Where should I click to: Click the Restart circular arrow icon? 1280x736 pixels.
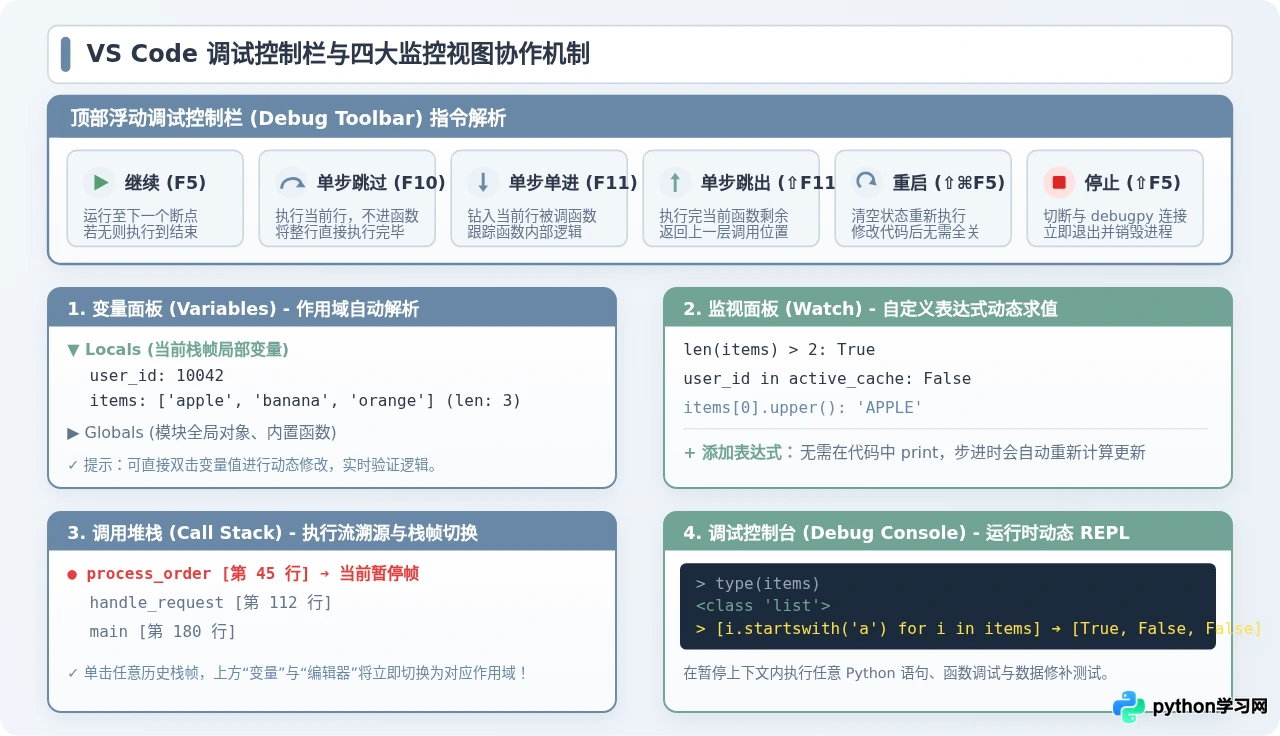pos(866,183)
